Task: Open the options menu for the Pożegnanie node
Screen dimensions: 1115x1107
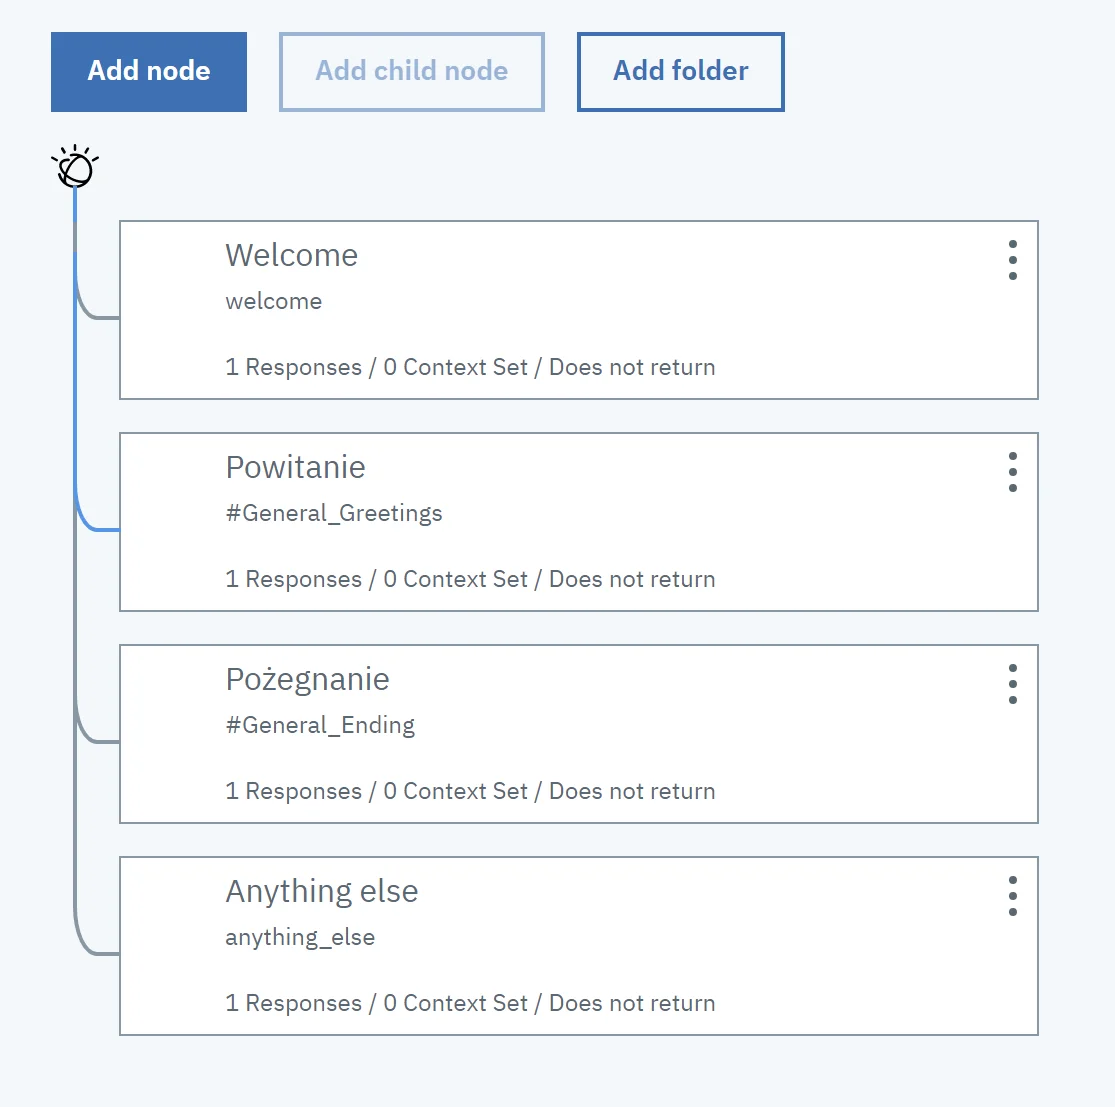Action: [1013, 684]
